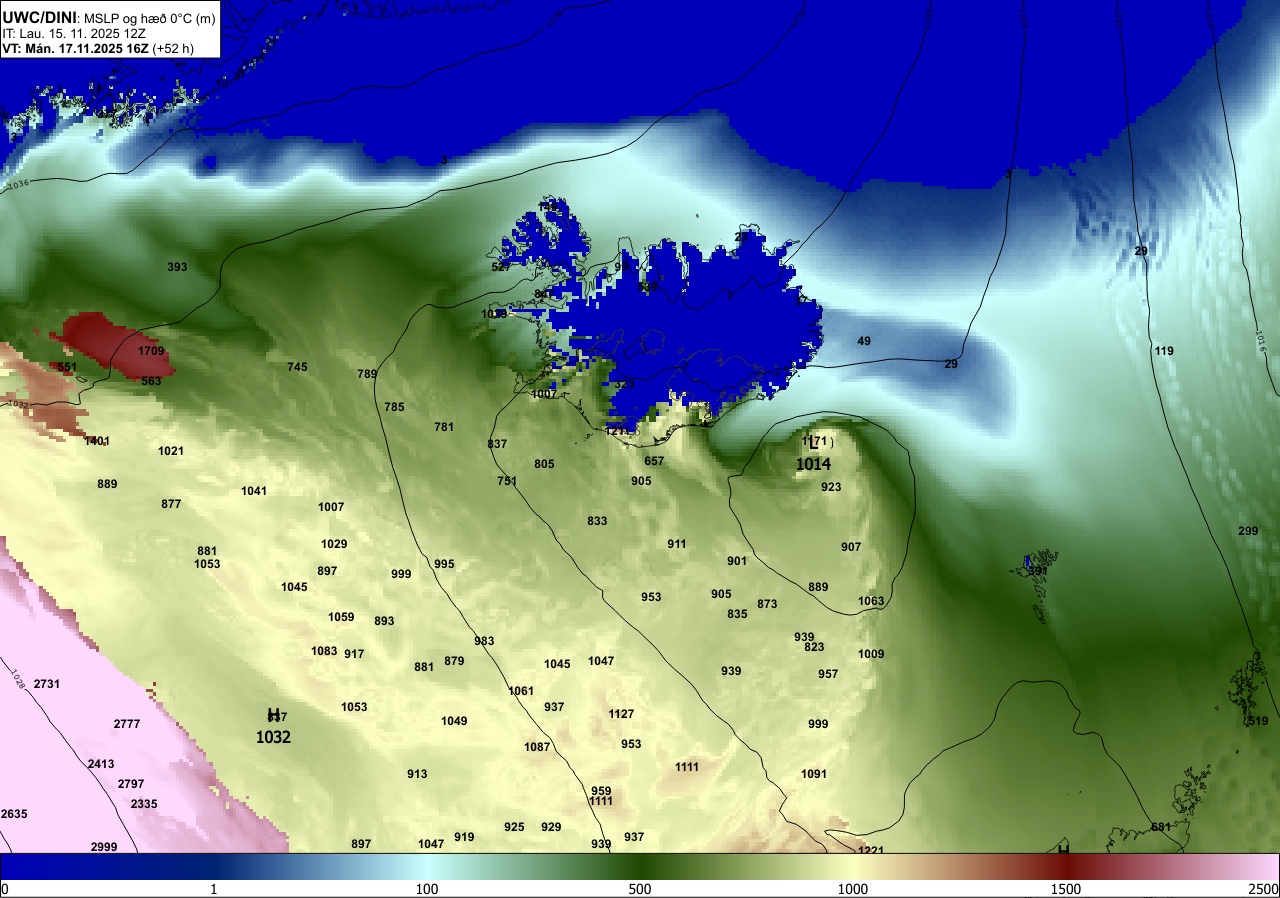Screen dimensions: 1280x898
Task: Click the height value 901
Action: click(x=737, y=561)
